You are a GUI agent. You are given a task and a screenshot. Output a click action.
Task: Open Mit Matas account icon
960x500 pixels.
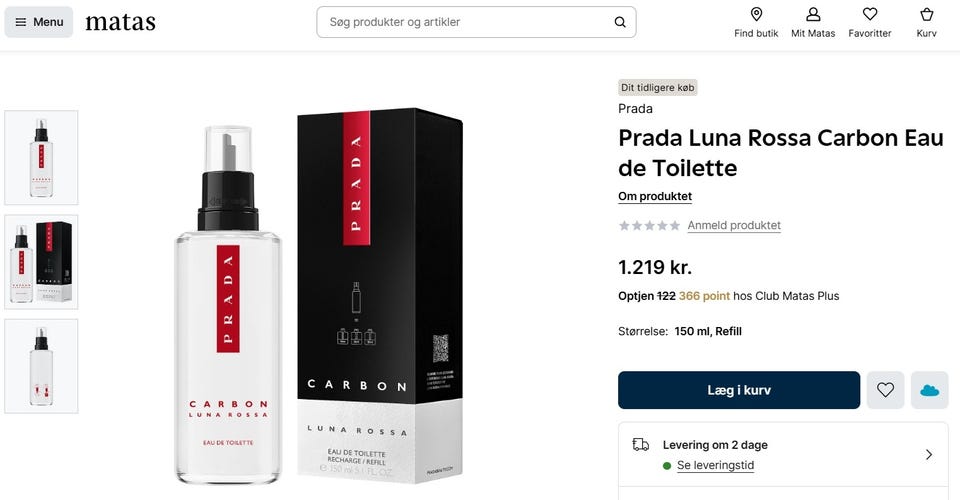point(813,23)
